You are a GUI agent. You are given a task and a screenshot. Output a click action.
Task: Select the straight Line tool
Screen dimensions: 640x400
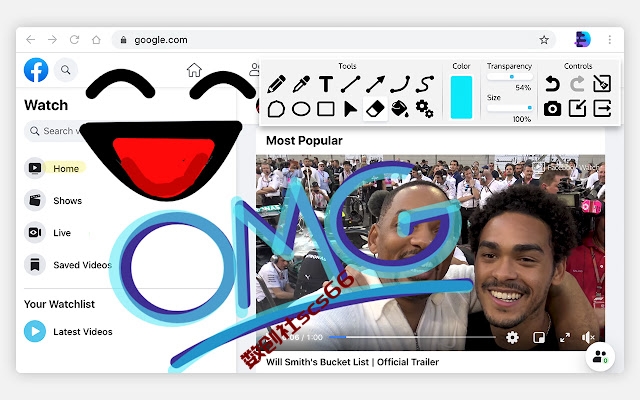[351, 84]
